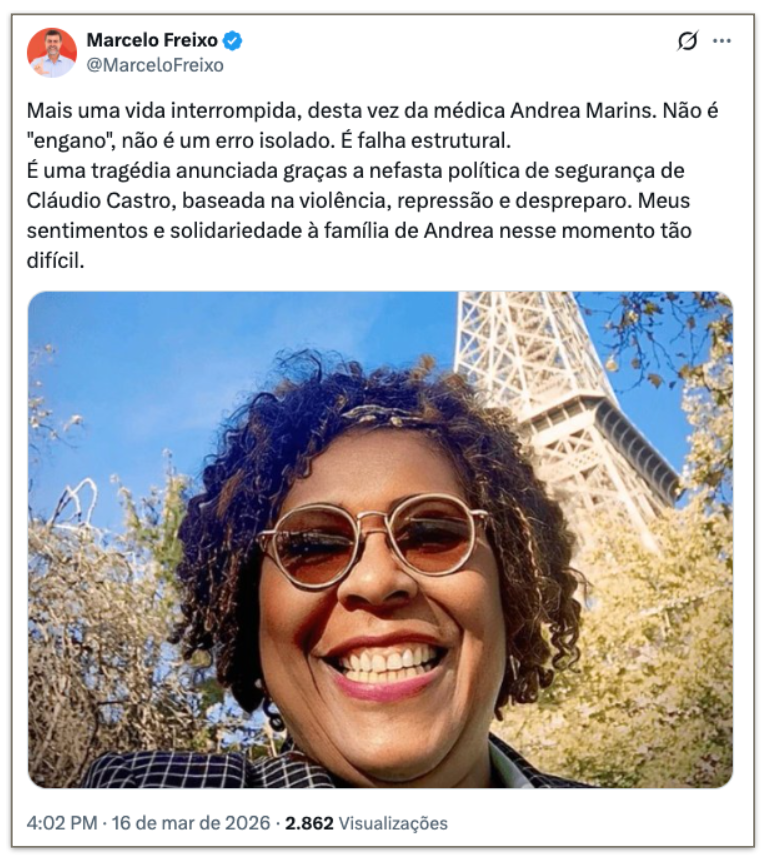768x864 pixels.
Task: Open Marcelo Freixo's profile avatar
Action: [52, 52]
